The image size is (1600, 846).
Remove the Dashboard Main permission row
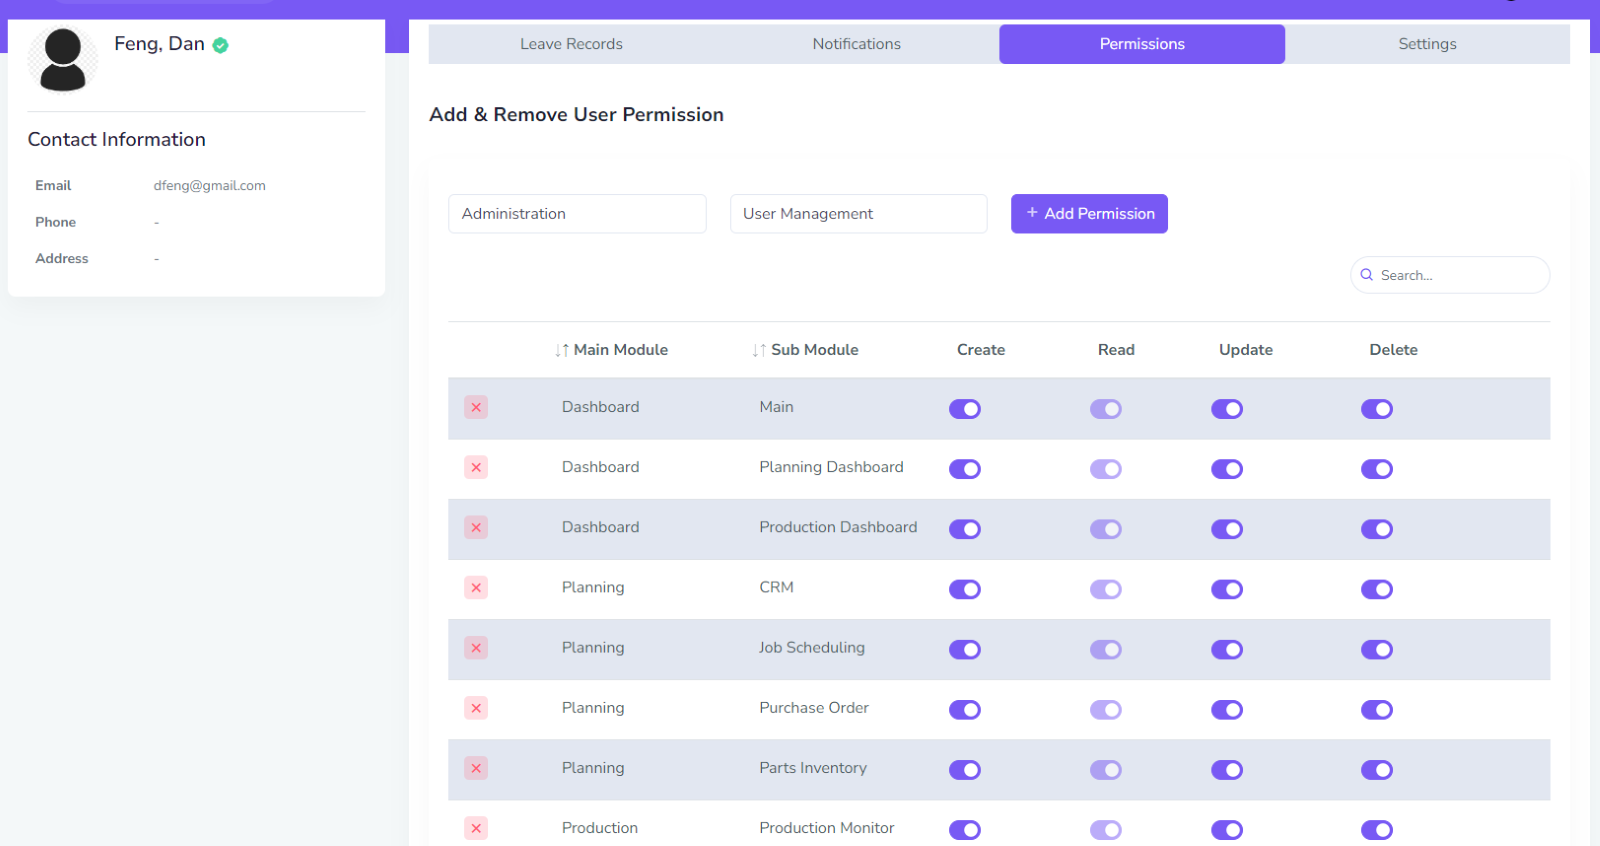click(x=476, y=407)
